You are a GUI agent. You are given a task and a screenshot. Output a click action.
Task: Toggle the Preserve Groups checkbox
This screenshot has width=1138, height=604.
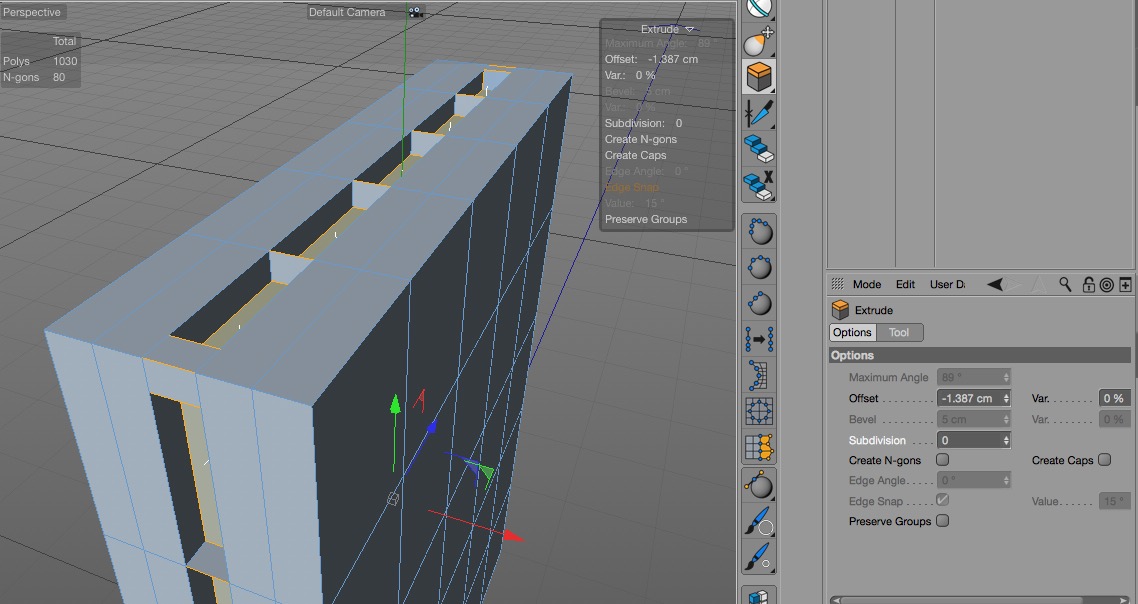tap(942, 521)
